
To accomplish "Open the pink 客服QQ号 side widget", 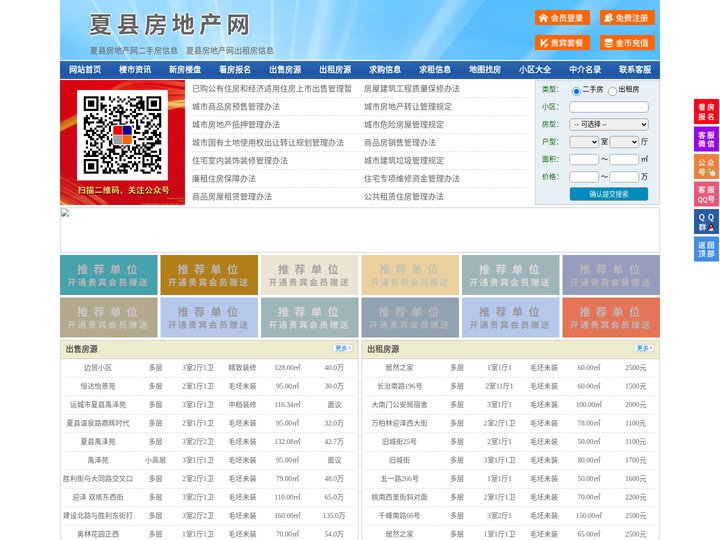I will 706,194.
